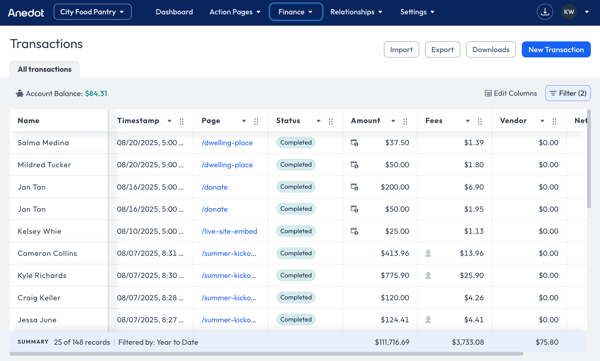Click person icon in Jessa June fees cell
This screenshot has height=361, width=600.
click(428, 320)
